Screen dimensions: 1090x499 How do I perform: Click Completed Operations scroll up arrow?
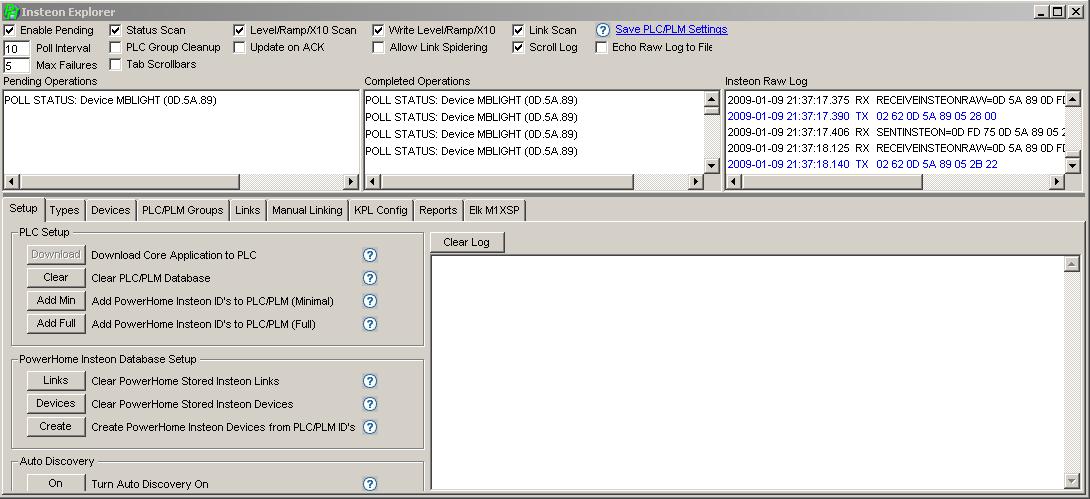(711, 99)
